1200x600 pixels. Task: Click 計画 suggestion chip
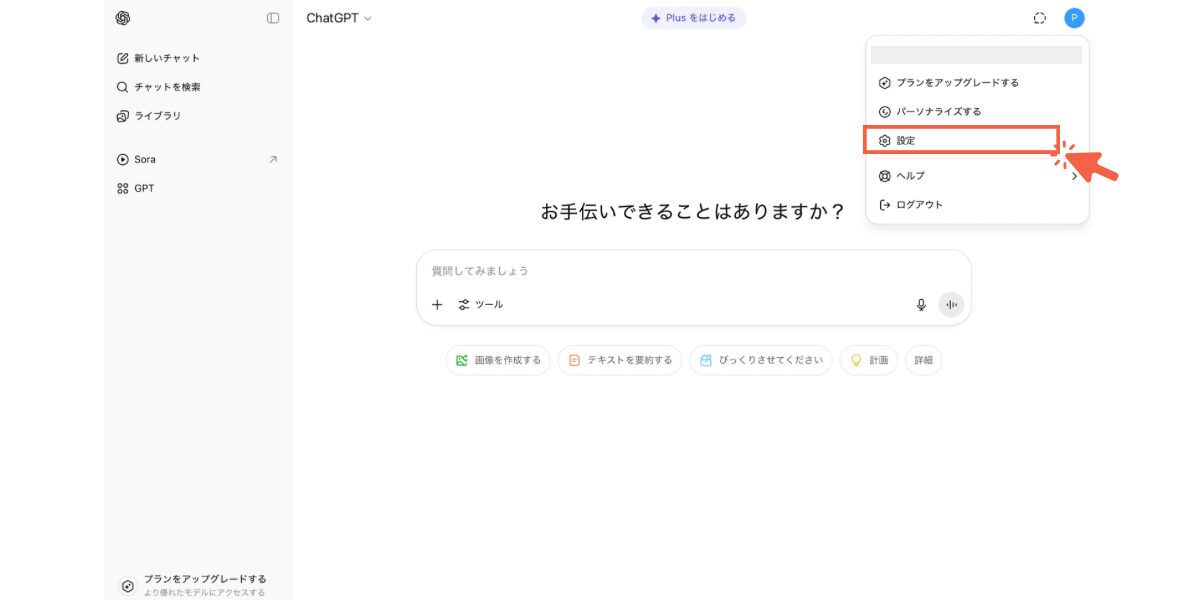pos(869,360)
